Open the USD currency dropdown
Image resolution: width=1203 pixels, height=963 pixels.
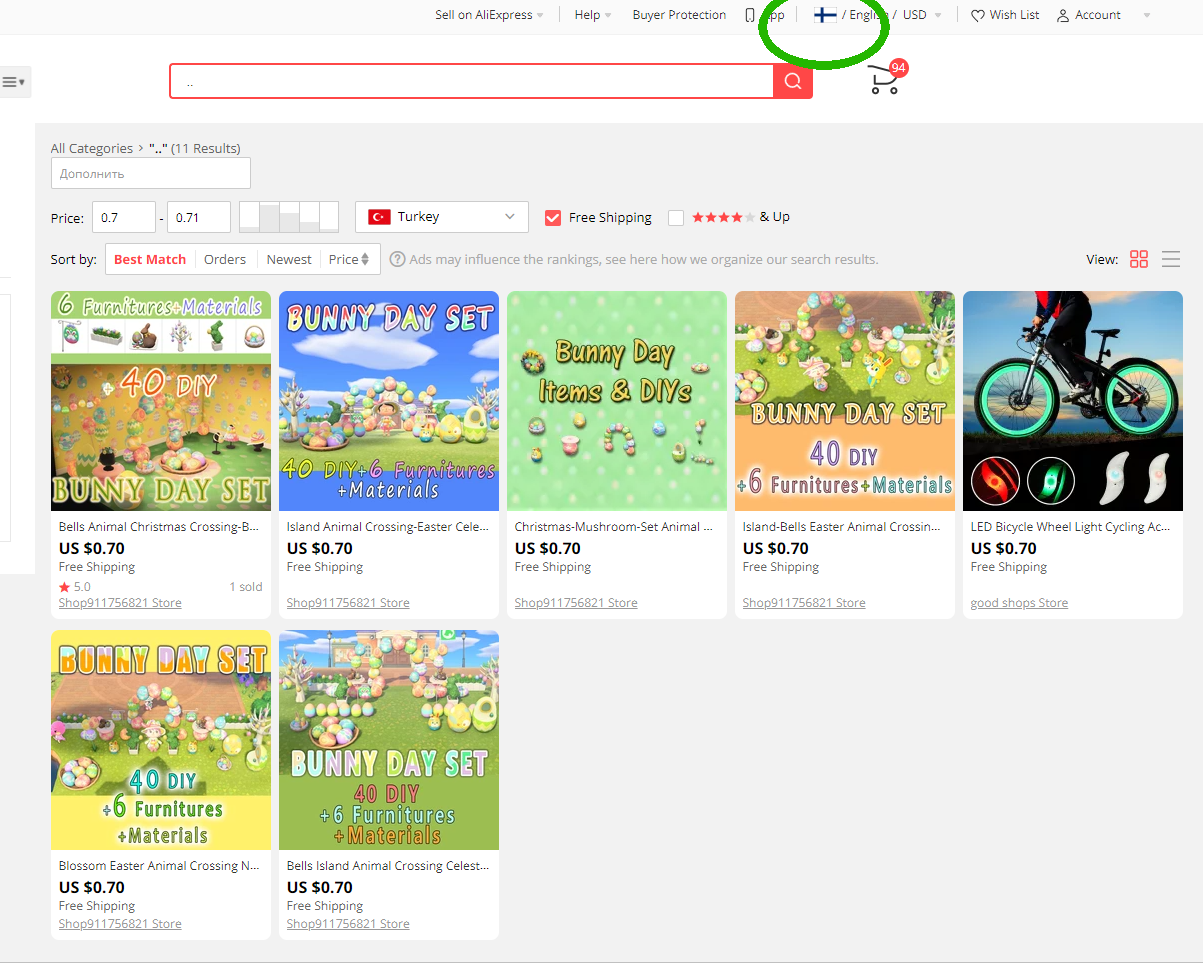point(921,15)
